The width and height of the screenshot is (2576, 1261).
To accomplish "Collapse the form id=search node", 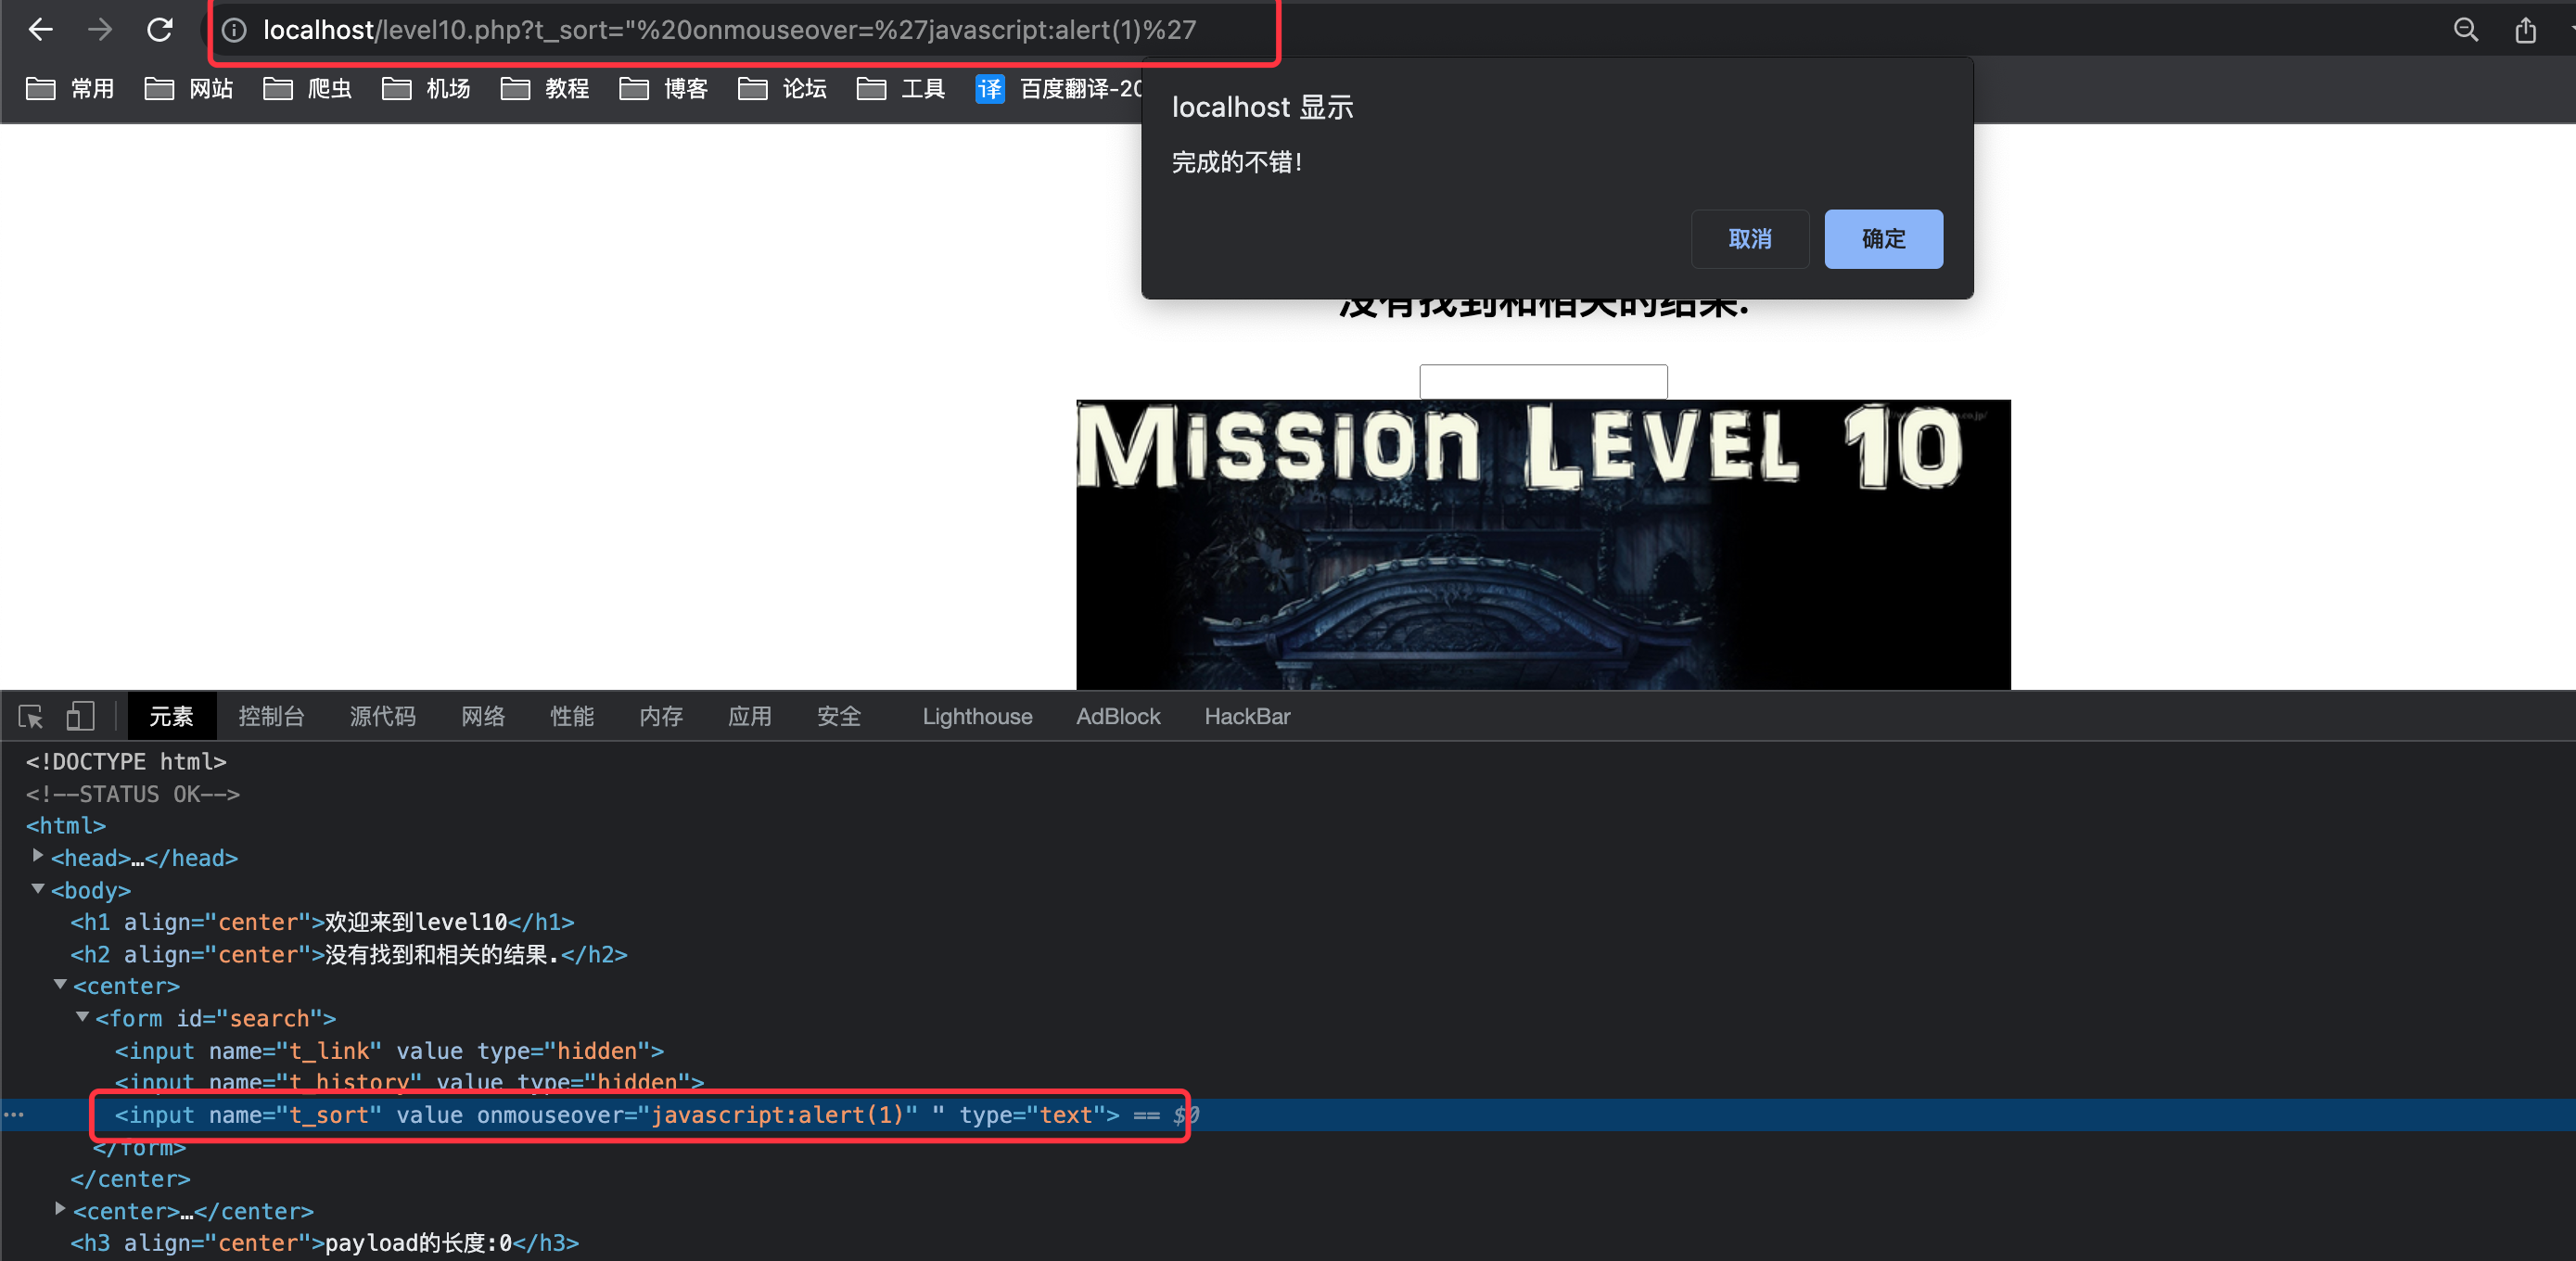I will click(x=83, y=1016).
